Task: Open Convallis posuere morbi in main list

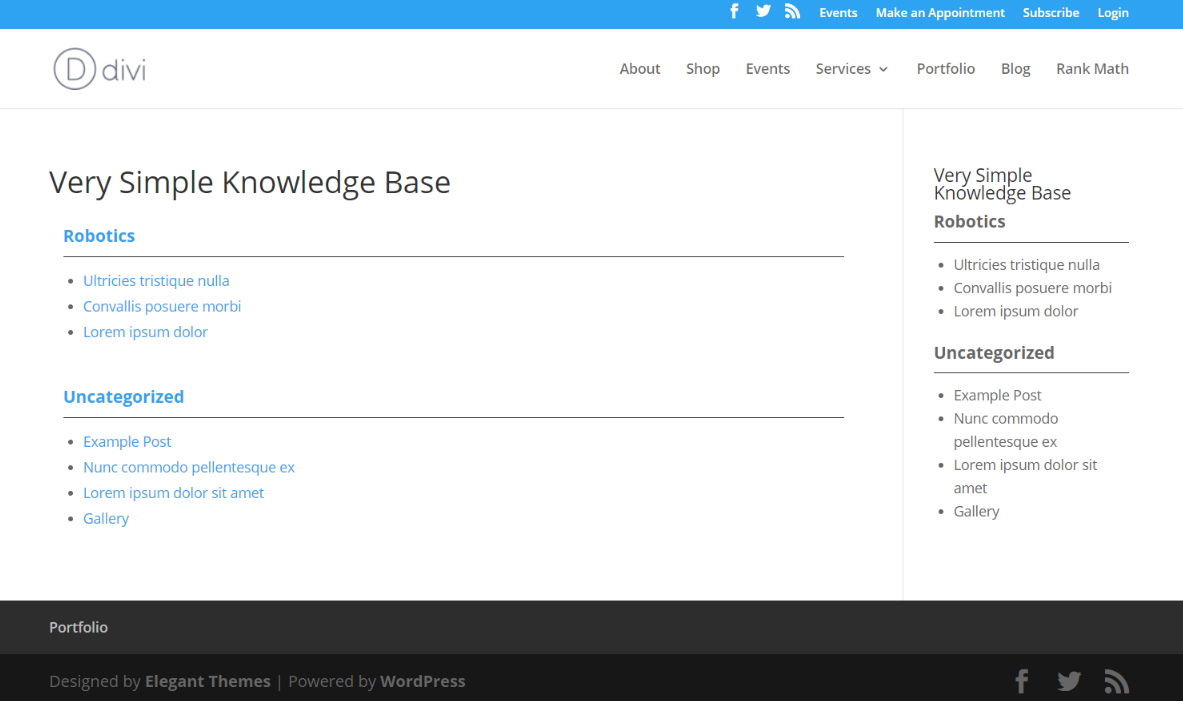Action: (162, 306)
